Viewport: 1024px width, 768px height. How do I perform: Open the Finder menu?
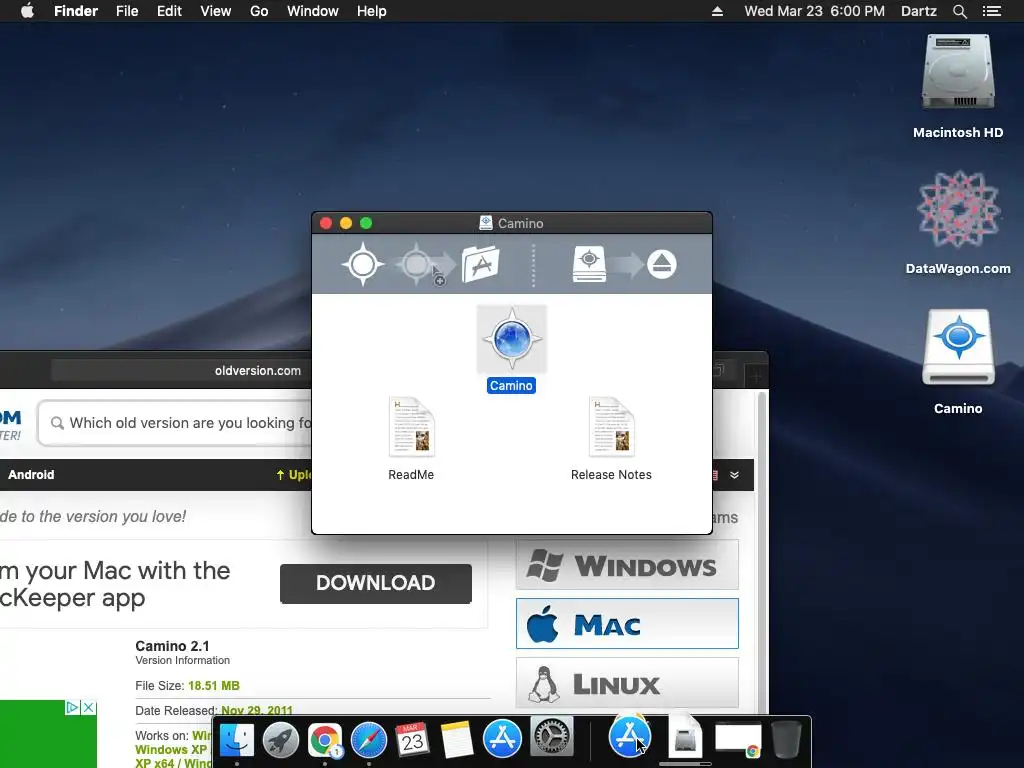[x=76, y=11]
